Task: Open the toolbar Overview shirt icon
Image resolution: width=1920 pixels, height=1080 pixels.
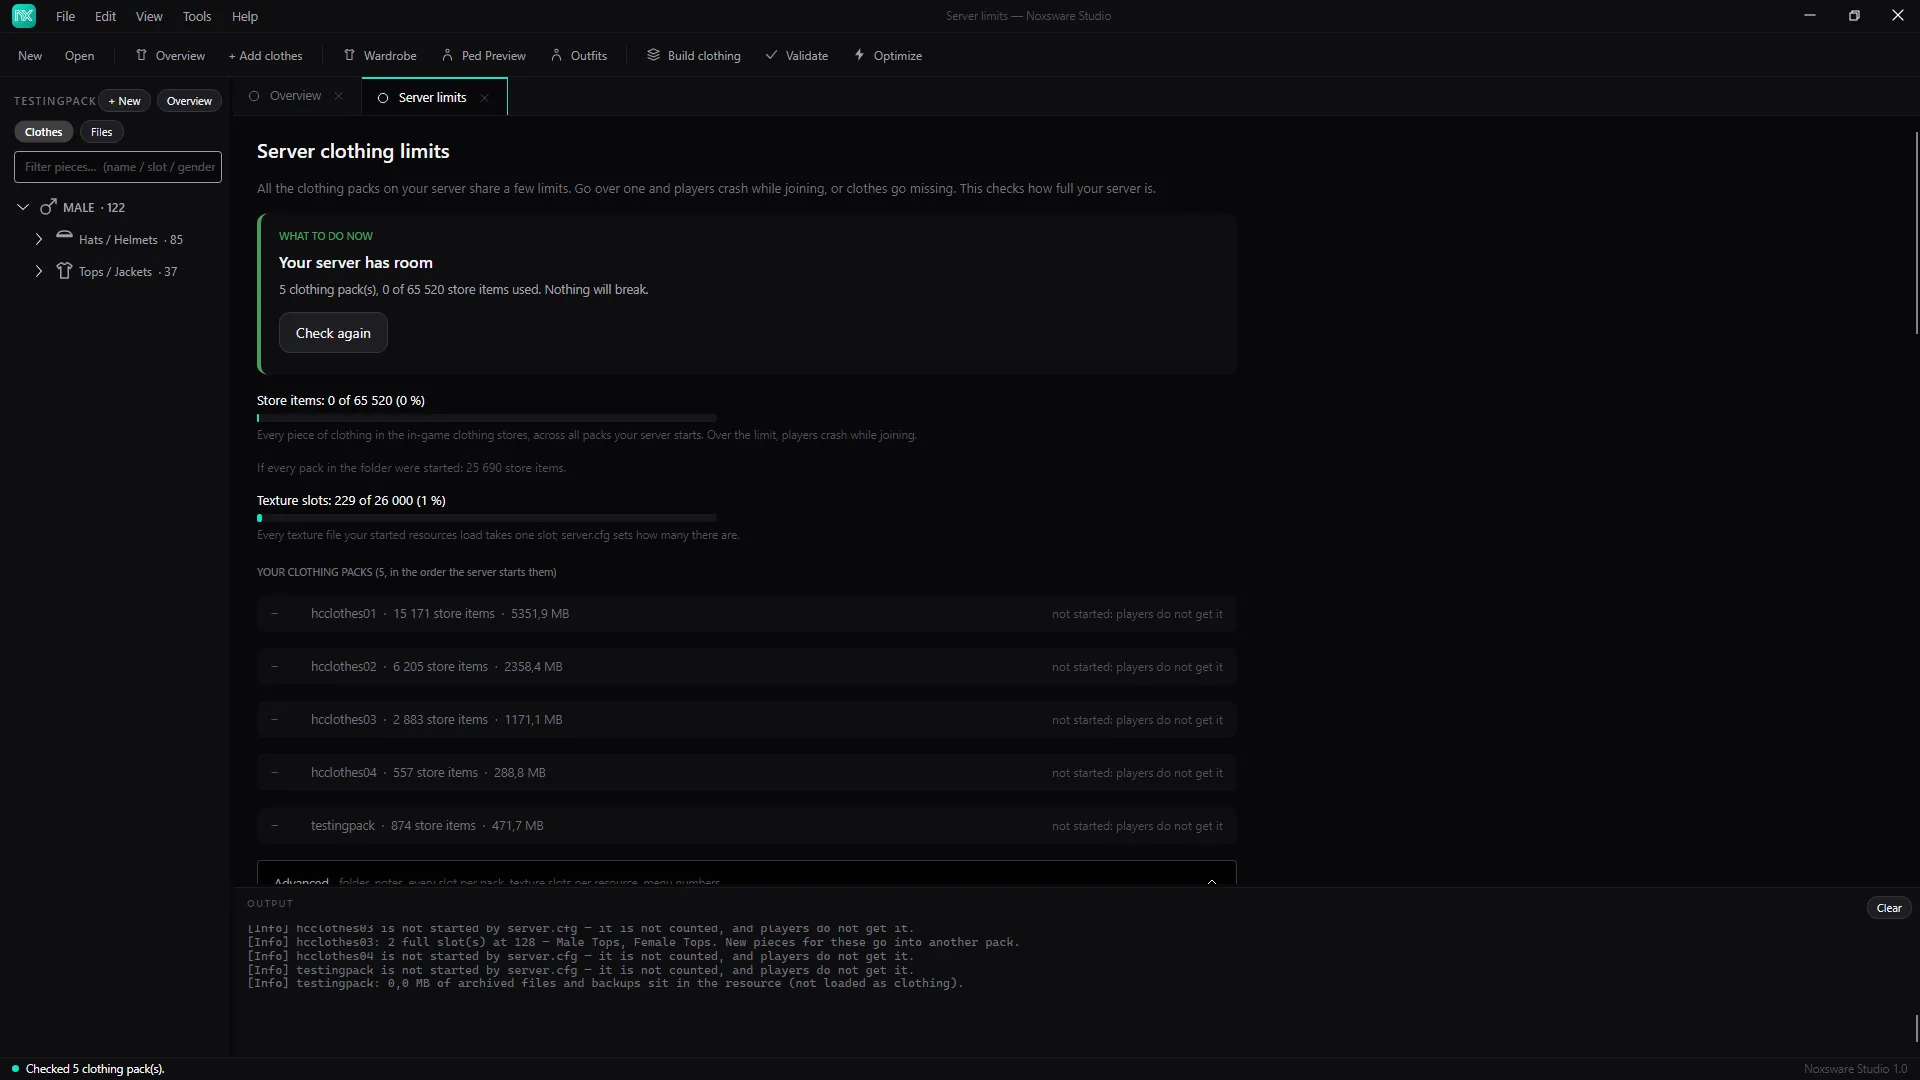Action: coord(141,55)
